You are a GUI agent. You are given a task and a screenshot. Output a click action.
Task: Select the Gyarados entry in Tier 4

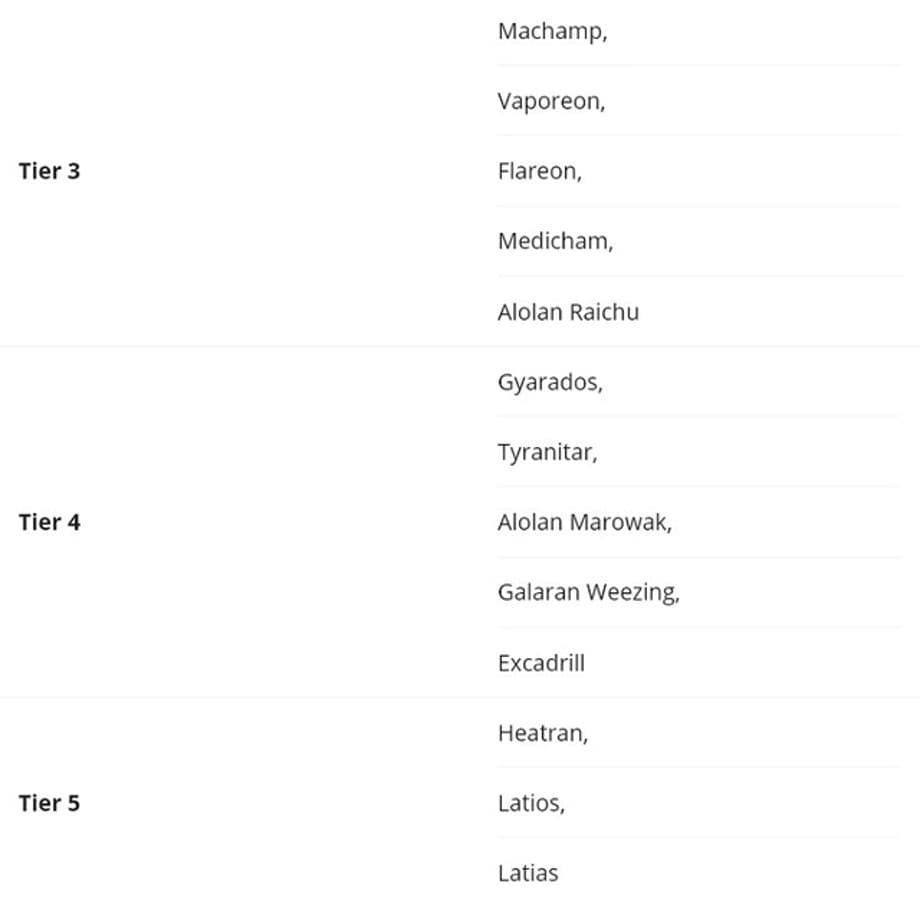click(x=549, y=382)
